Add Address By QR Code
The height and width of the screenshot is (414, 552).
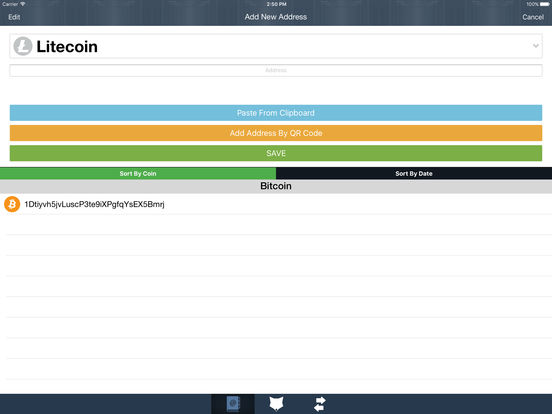276,133
